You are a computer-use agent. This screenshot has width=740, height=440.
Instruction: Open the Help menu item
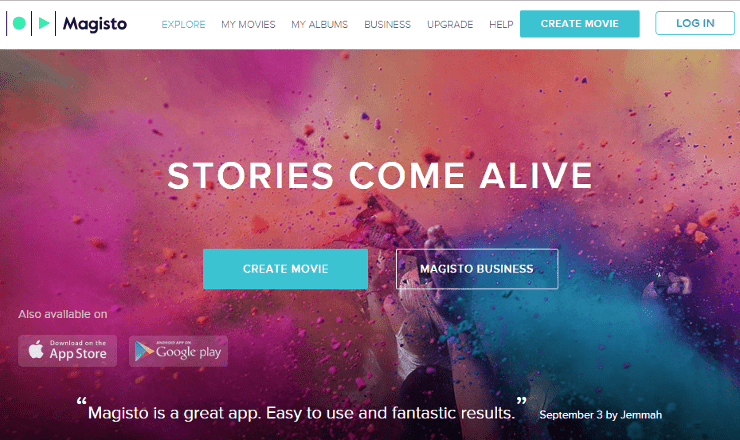pos(501,25)
